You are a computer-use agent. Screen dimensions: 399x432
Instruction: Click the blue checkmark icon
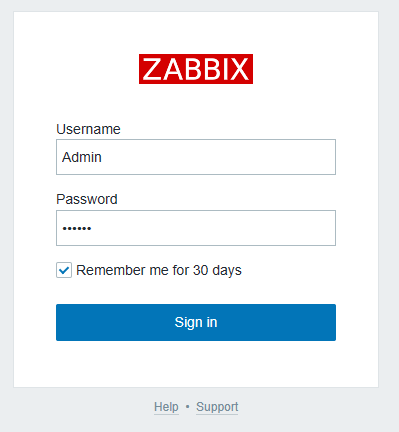pyautogui.click(x=64, y=270)
